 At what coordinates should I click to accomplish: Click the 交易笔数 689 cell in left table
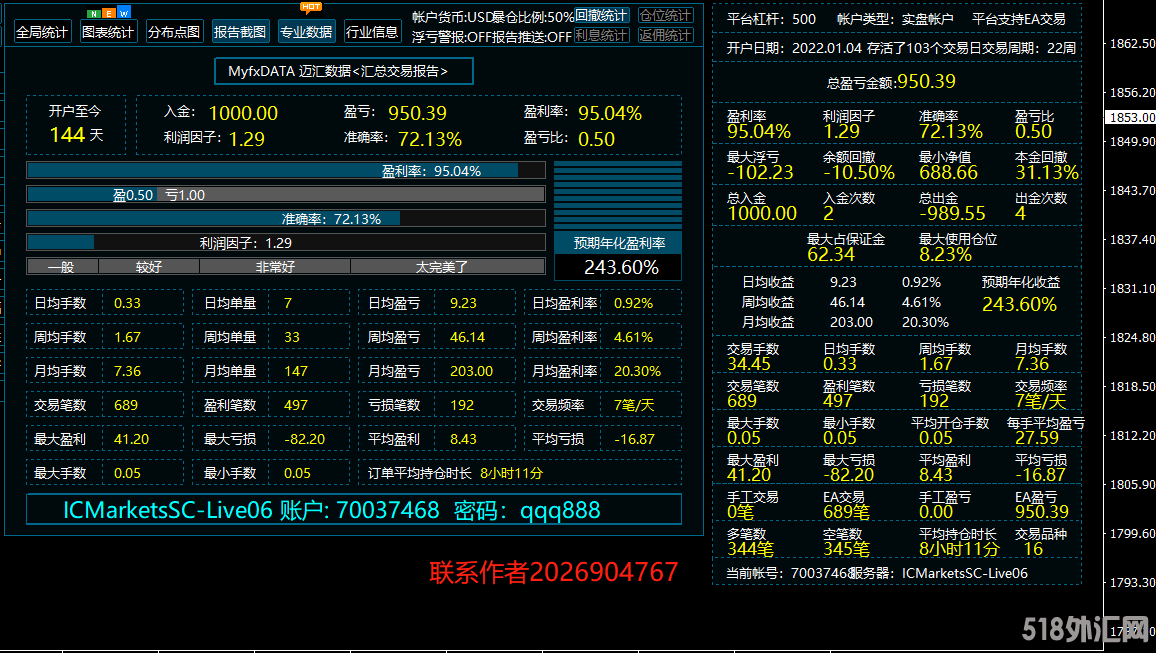pos(105,405)
